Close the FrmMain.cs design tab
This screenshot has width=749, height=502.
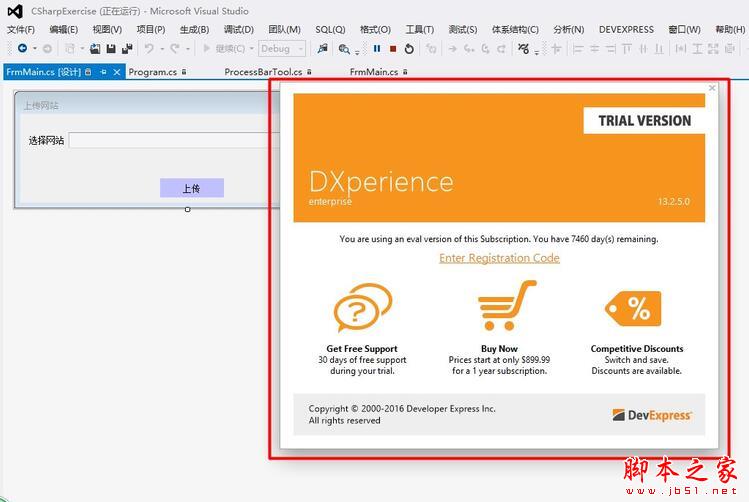click(x=117, y=72)
